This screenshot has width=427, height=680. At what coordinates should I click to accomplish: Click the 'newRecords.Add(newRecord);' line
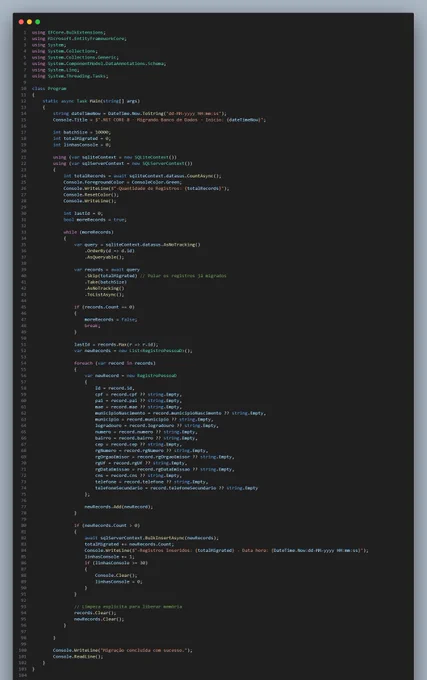click(119, 507)
